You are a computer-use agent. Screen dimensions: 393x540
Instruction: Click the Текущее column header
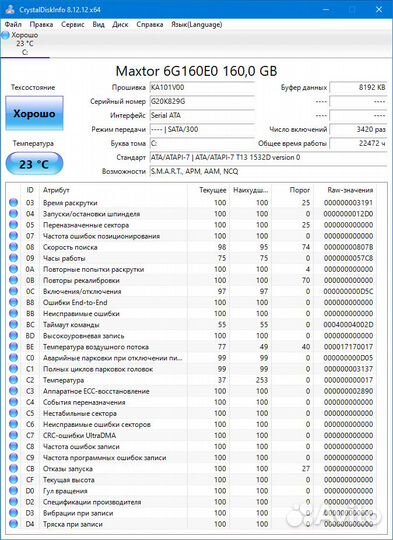pyautogui.click(x=213, y=190)
